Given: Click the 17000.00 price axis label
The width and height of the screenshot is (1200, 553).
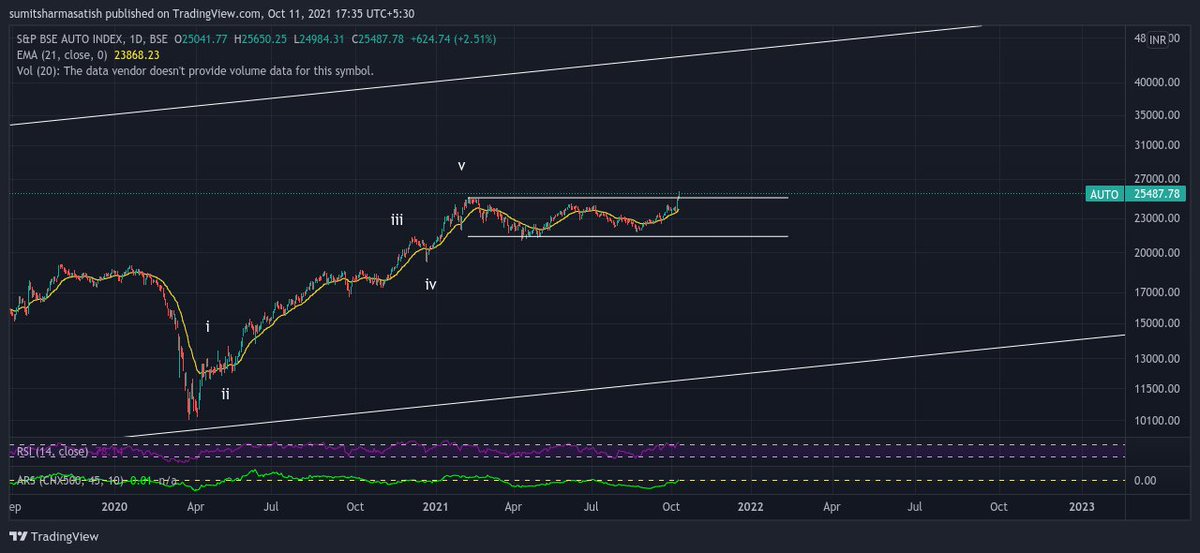Looking at the screenshot, I should click(x=1158, y=293).
